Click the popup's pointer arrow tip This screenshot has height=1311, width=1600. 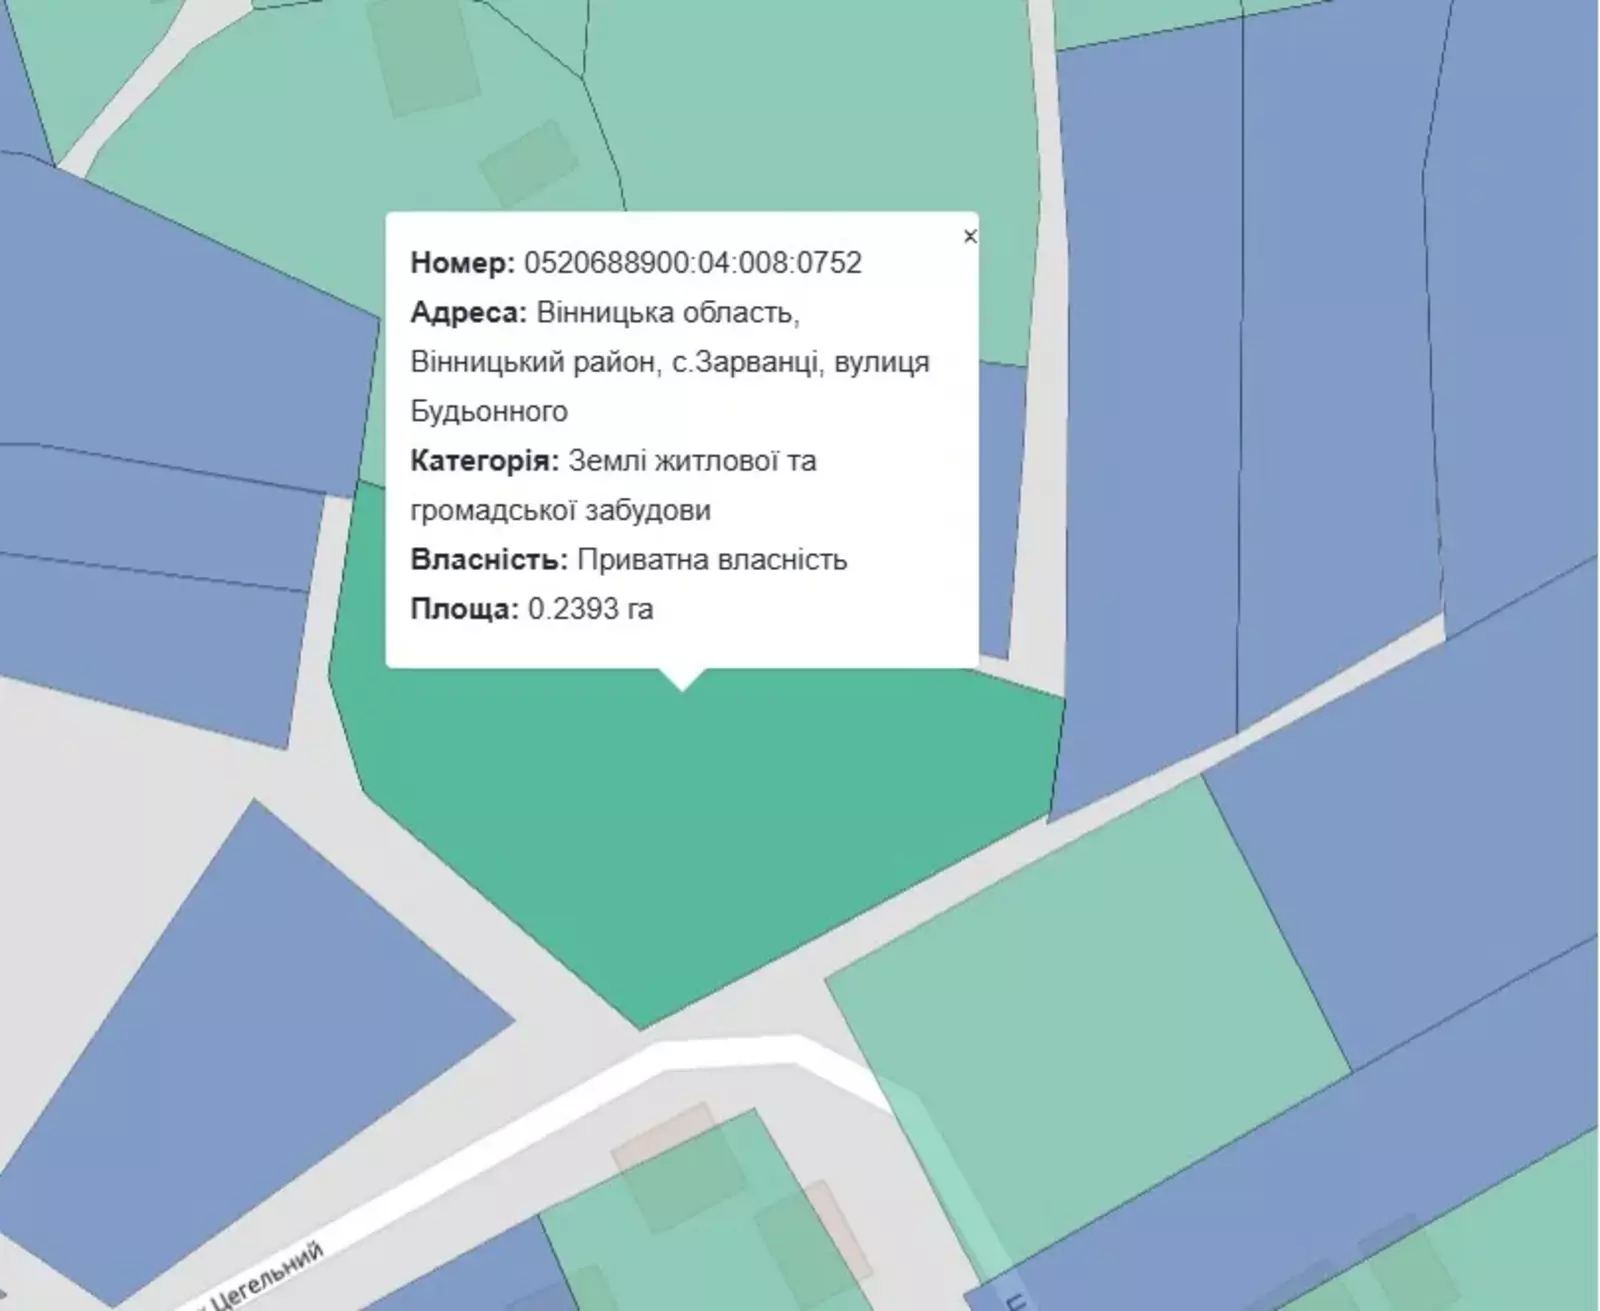(683, 687)
